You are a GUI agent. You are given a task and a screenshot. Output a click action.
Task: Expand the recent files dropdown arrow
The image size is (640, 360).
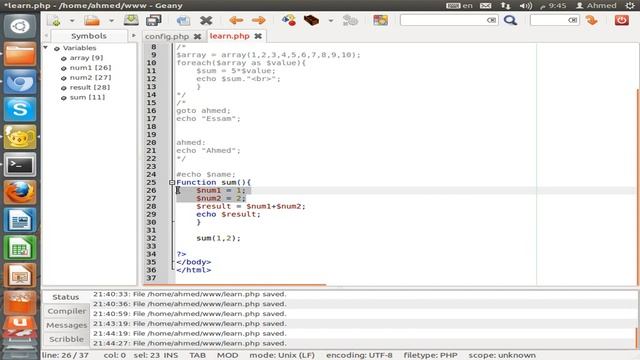click(111, 20)
